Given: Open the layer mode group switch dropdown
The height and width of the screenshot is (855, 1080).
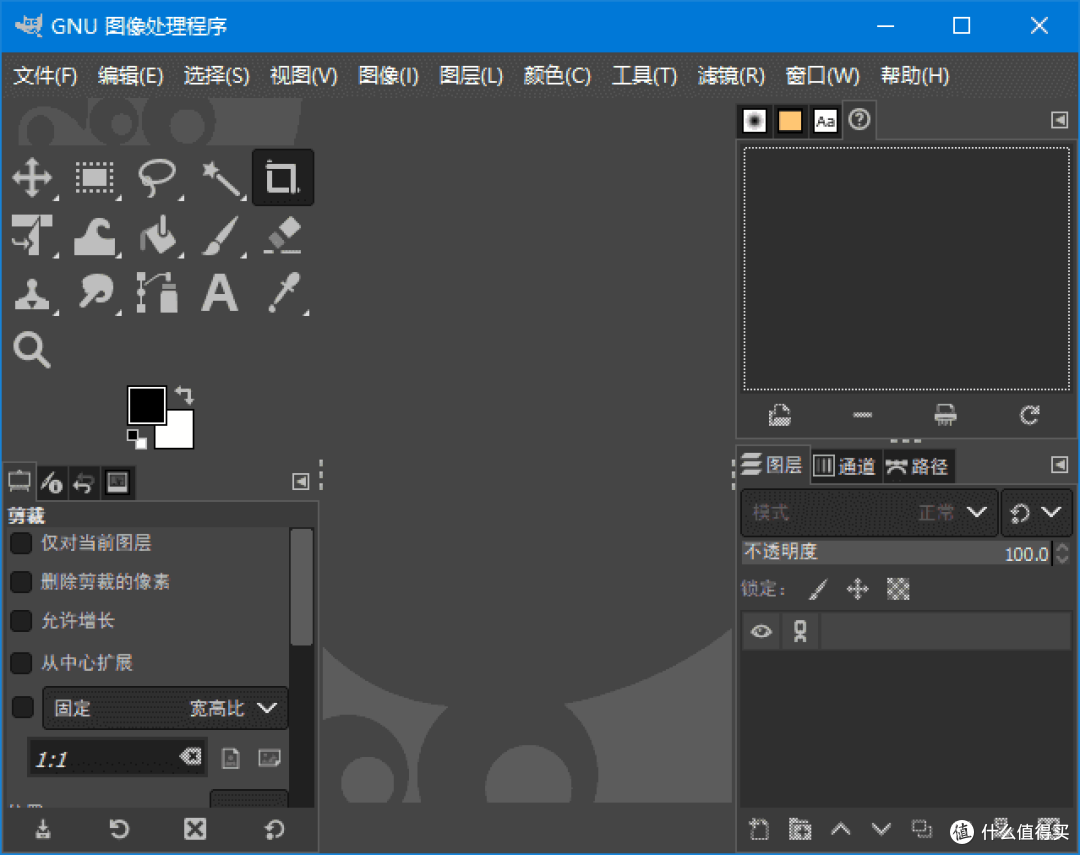Looking at the screenshot, I should [x=1035, y=513].
